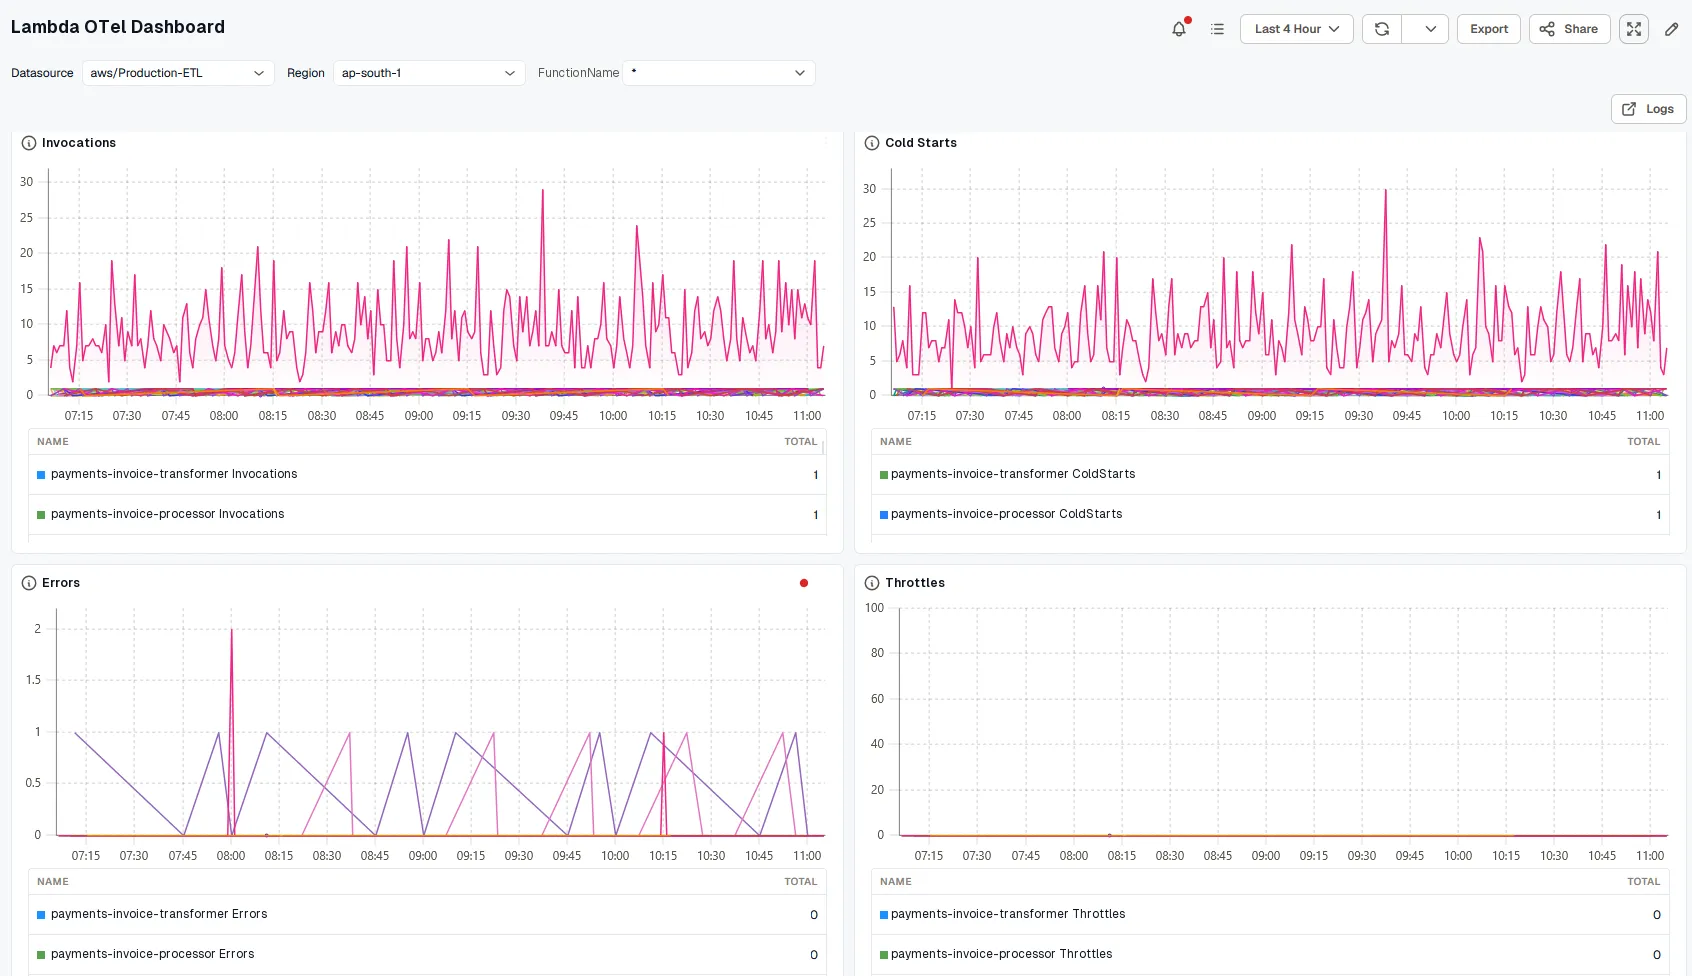Image resolution: width=1692 pixels, height=976 pixels.
Task: Open the notifications bell
Action: [1179, 29]
